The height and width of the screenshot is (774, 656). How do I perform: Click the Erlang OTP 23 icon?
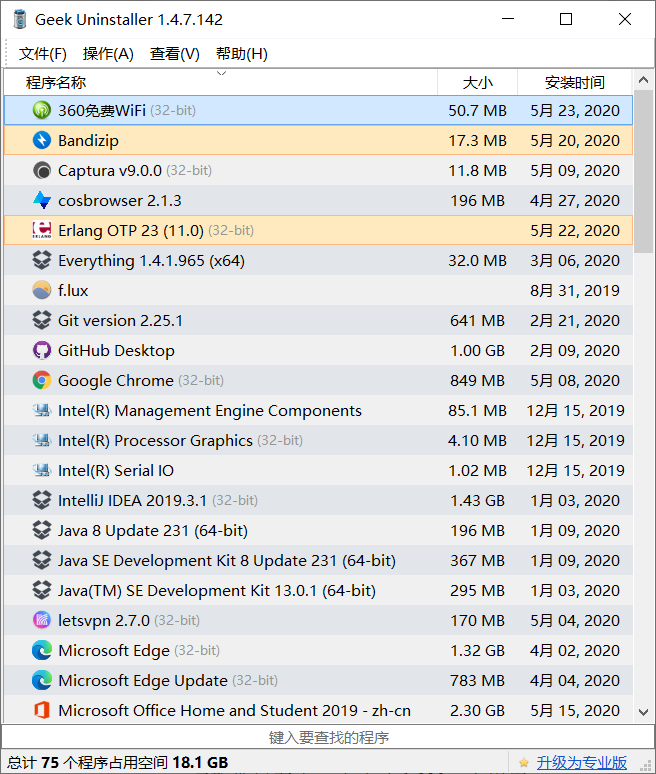(x=42, y=230)
